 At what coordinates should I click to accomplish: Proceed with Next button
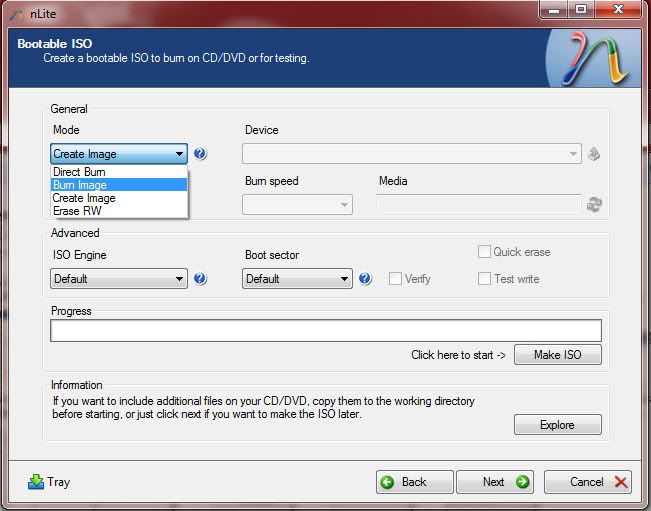click(x=495, y=482)
